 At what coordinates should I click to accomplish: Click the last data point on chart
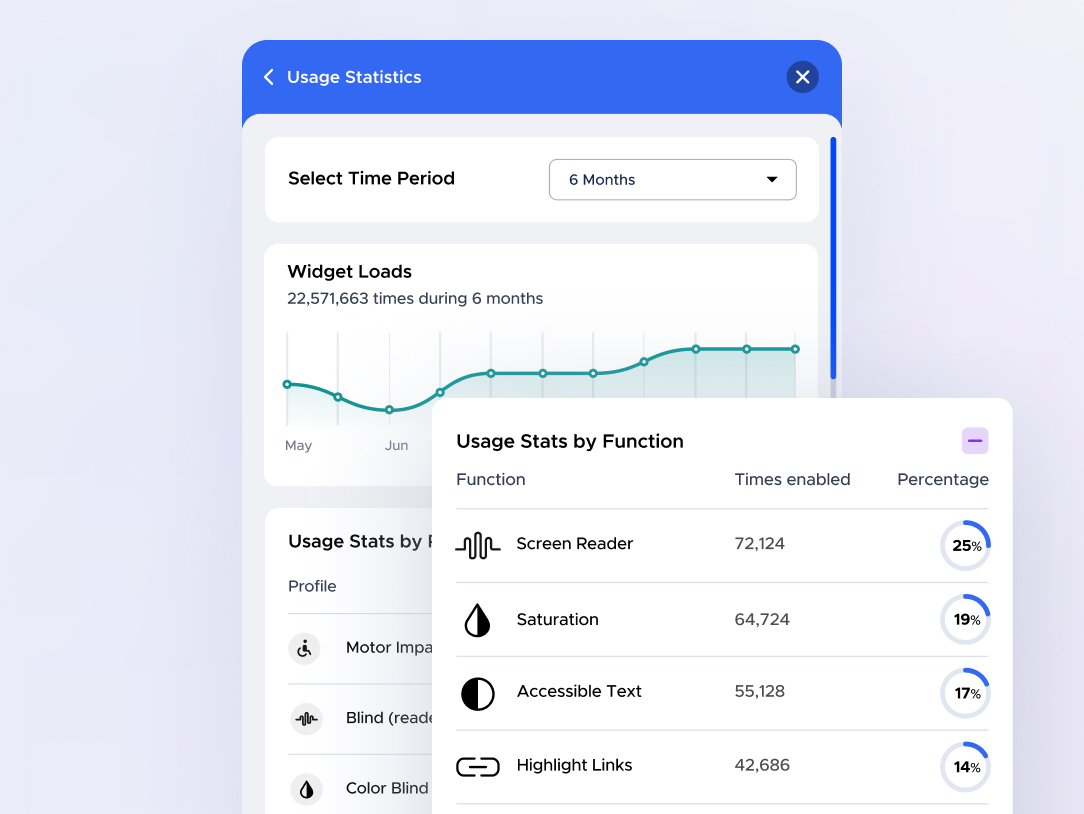(x=795, y=349)
